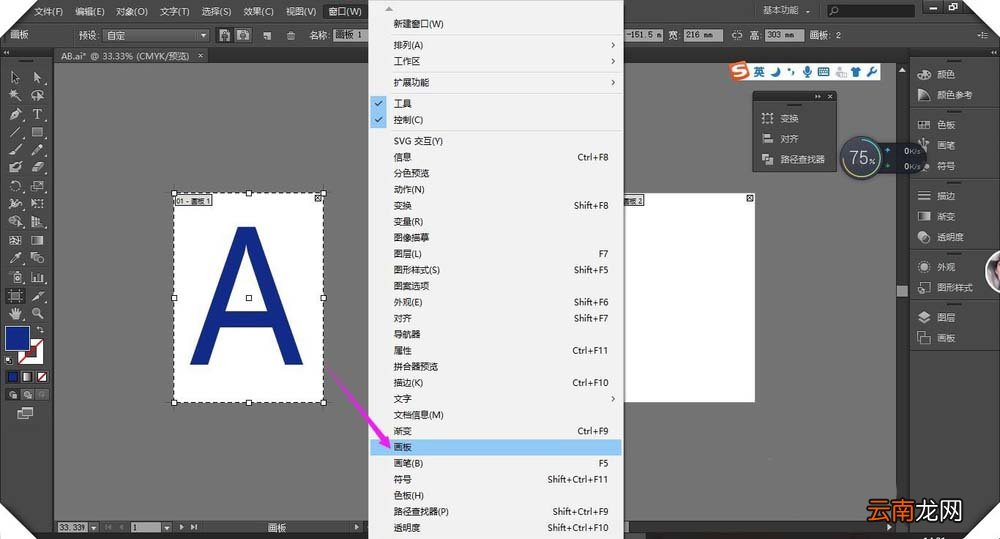Screen dimensions: 1000x539
Task: Click the new artboard icon in control bar
Action: point(267,36)
